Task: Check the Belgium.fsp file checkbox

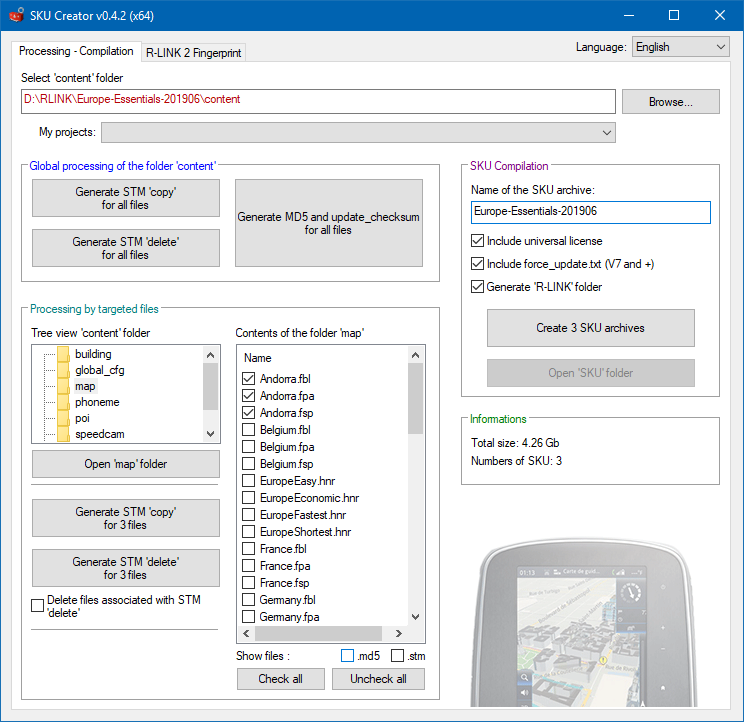Action: click(248, 463)
